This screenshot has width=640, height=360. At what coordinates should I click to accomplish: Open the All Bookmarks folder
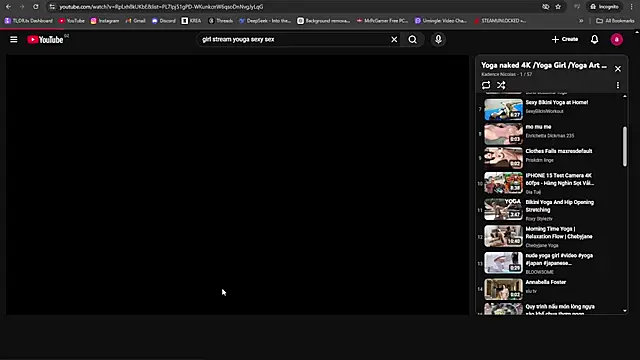[615, 21]
